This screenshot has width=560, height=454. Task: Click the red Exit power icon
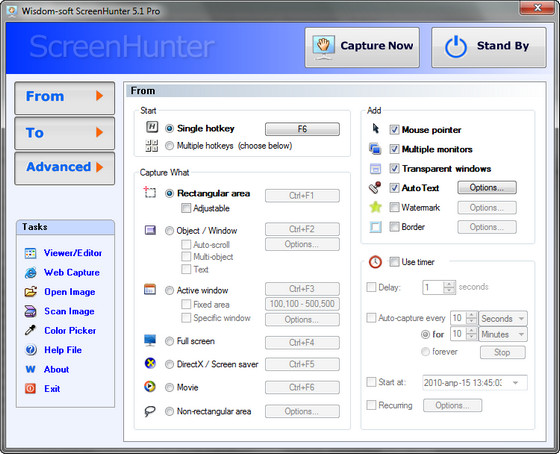(x=30, y=389)
